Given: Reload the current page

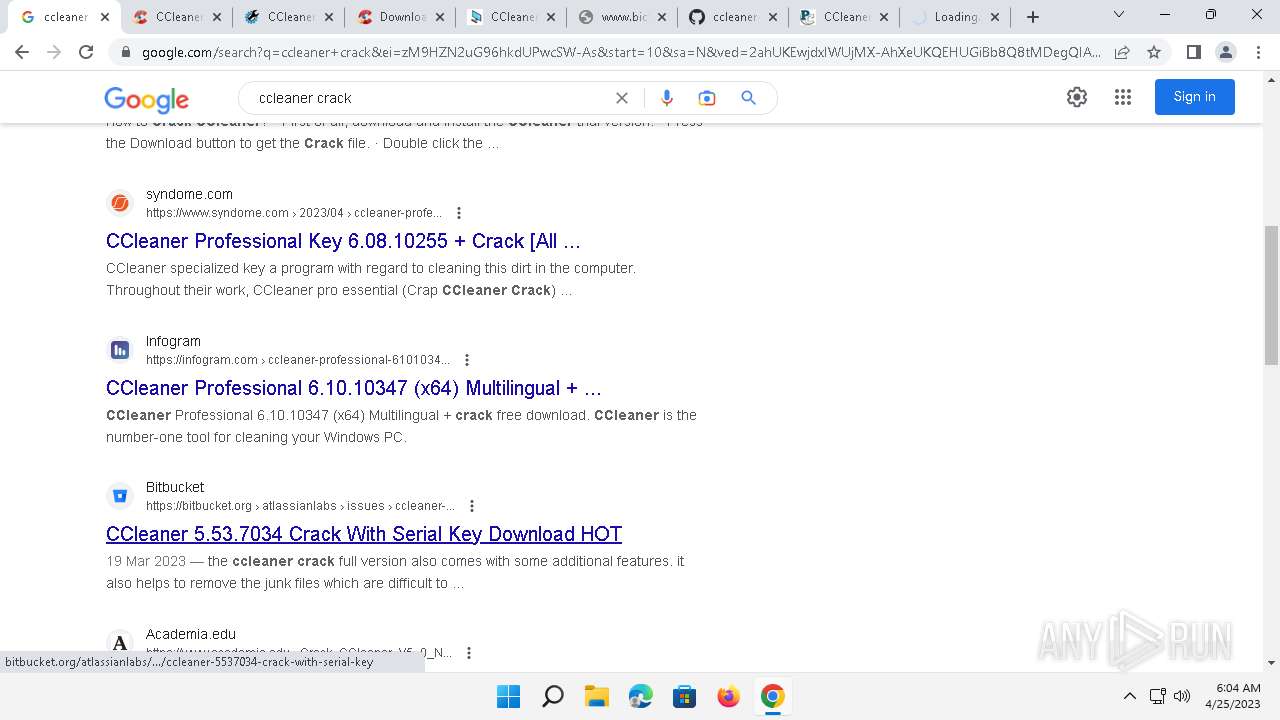Looking at the screenshot, I should 86,52.
